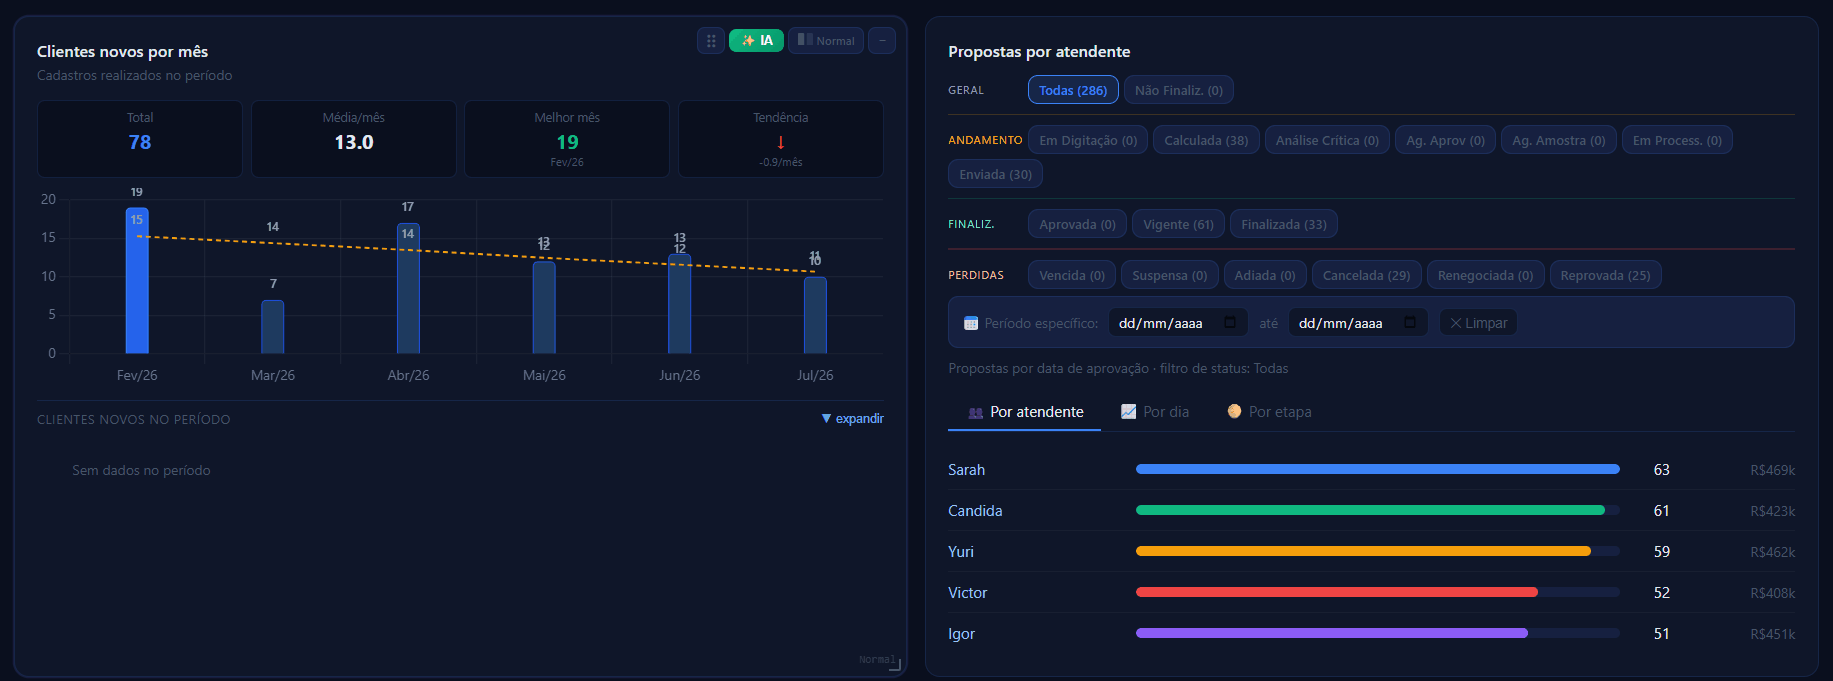This screenshot has height=681, width=1833.
Task: Click Victor's red progress bar
Action: [1337, 592]
